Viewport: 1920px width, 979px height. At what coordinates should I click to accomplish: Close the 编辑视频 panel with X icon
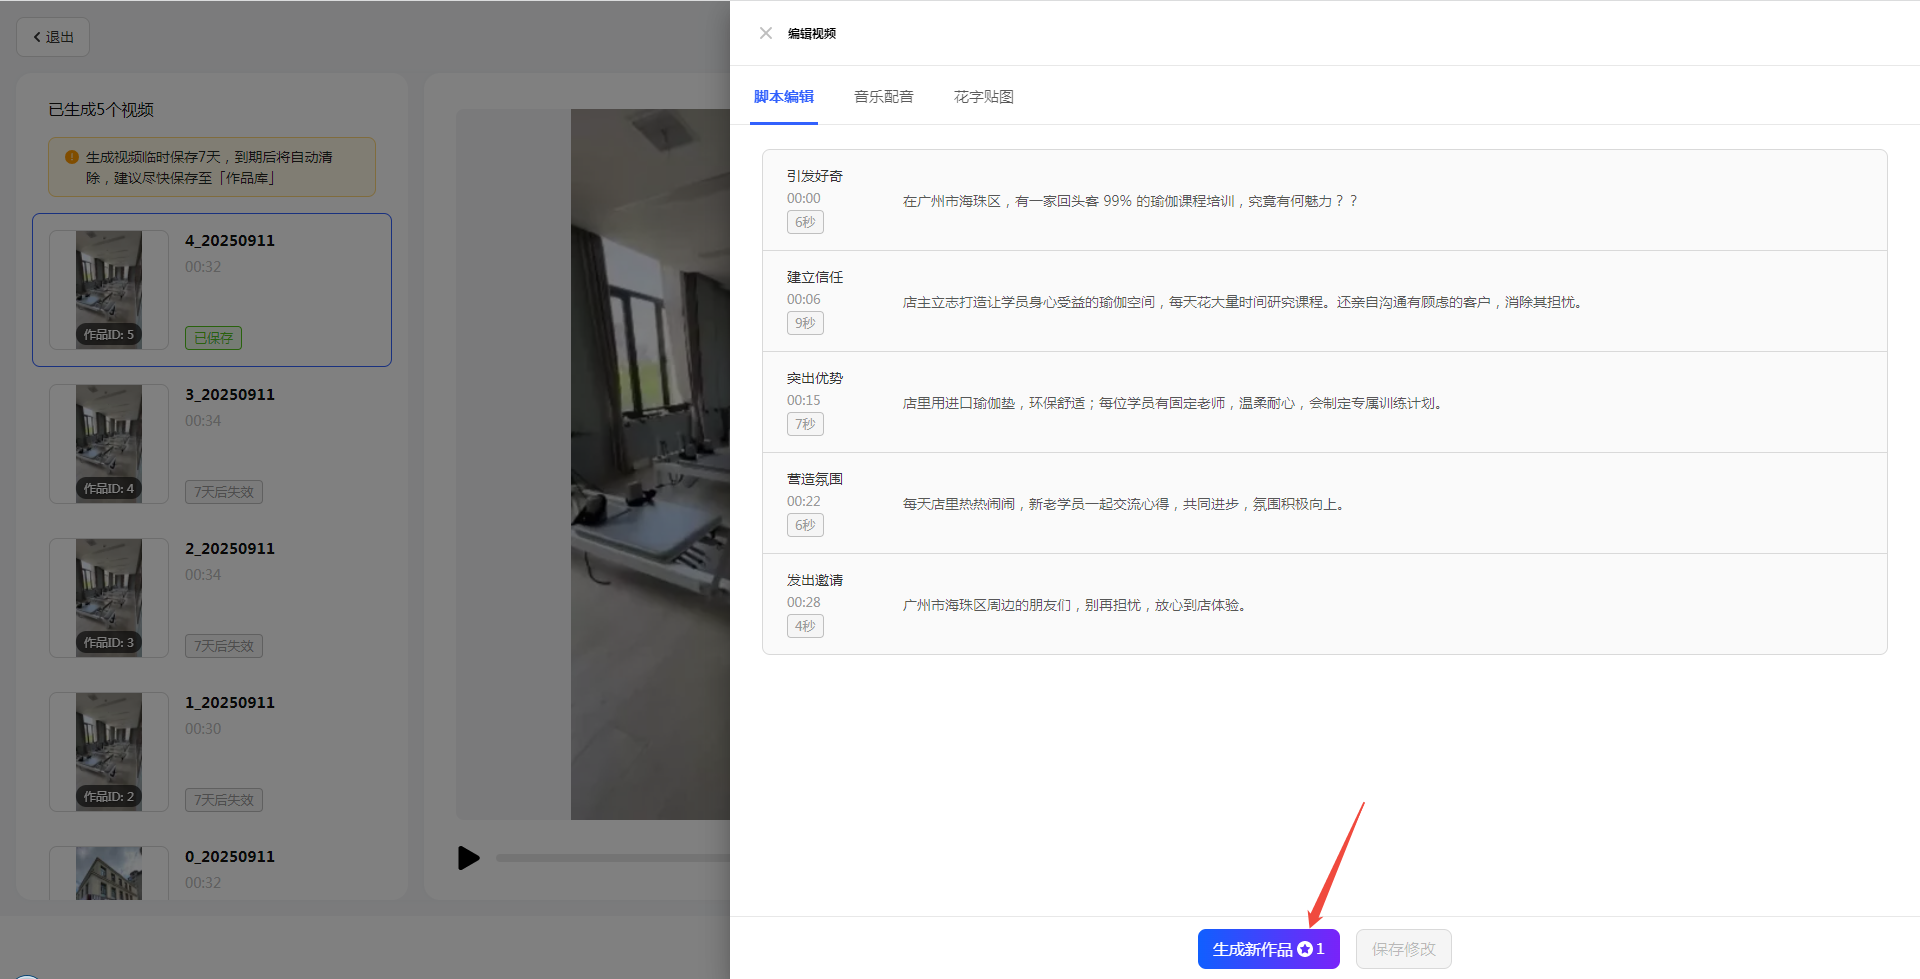click(766, 33)
